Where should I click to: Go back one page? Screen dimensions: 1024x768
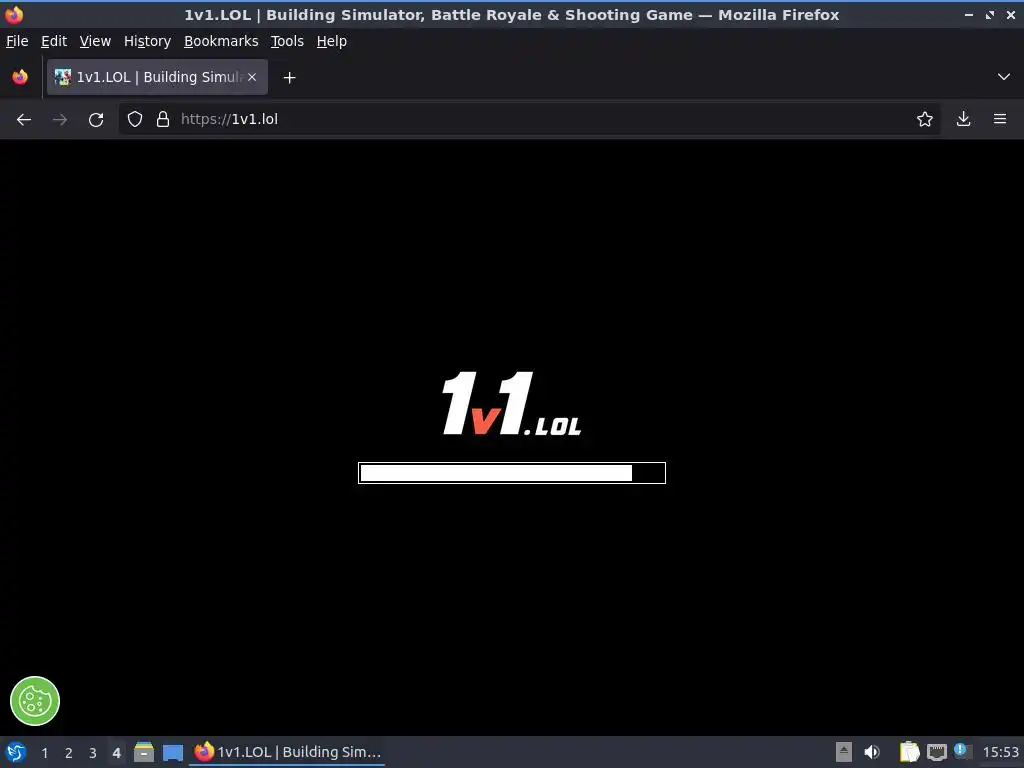[24, 120]
